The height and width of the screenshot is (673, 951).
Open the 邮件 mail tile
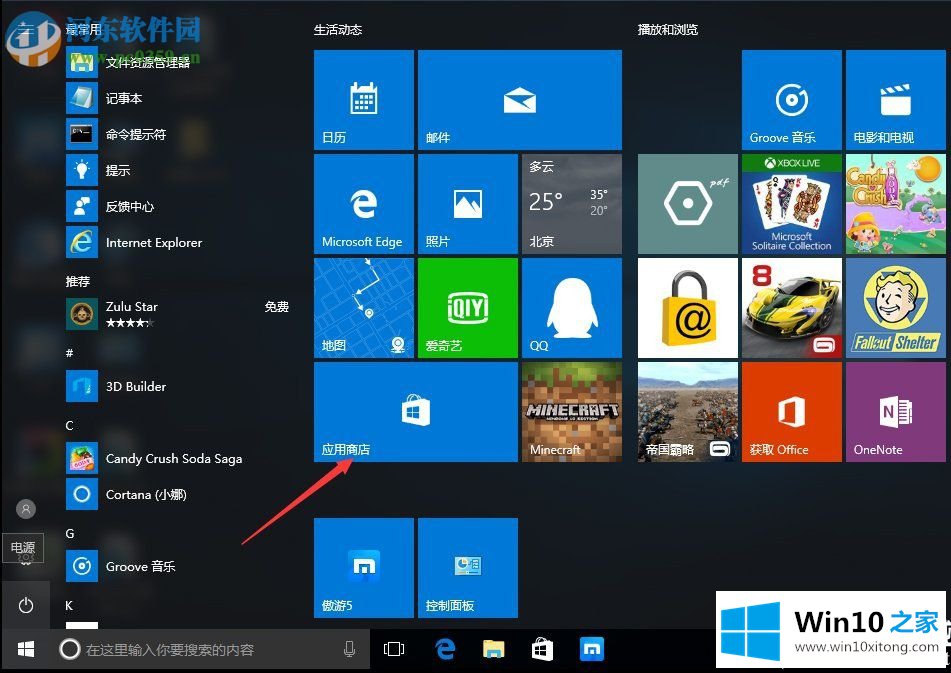520,100
